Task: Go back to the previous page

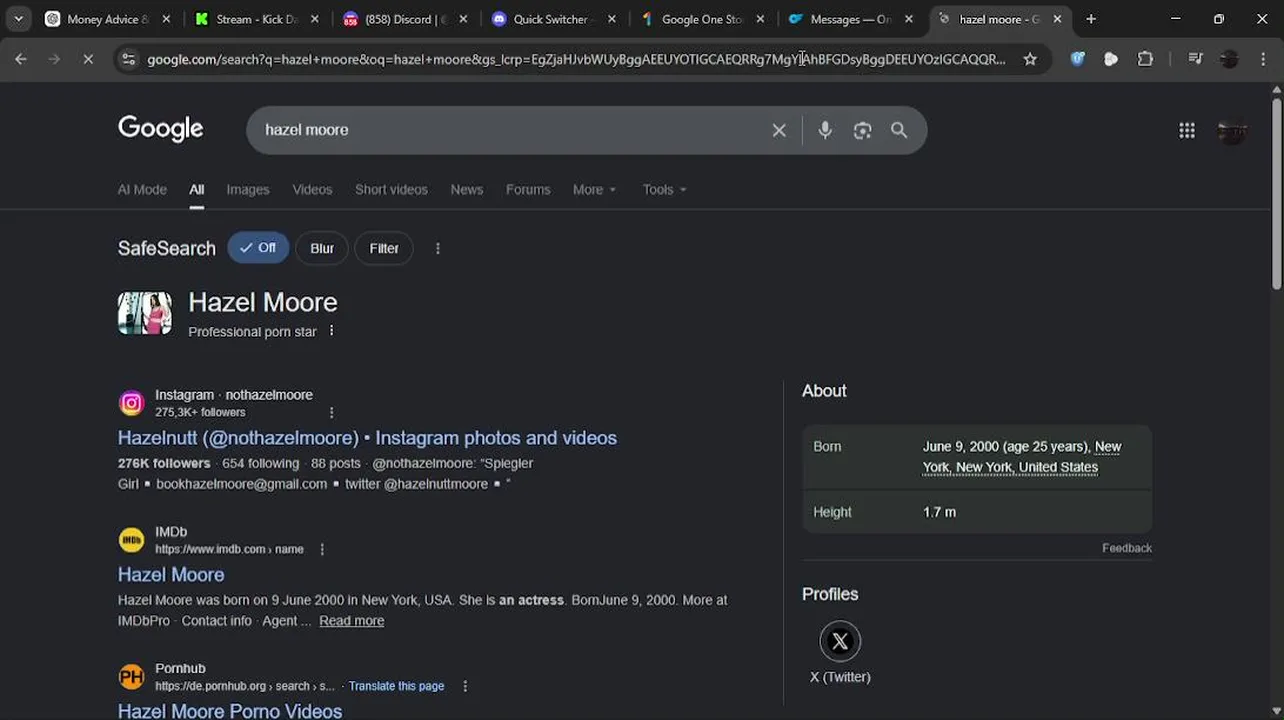Action: pyautogui.click(x=21, y=59)
